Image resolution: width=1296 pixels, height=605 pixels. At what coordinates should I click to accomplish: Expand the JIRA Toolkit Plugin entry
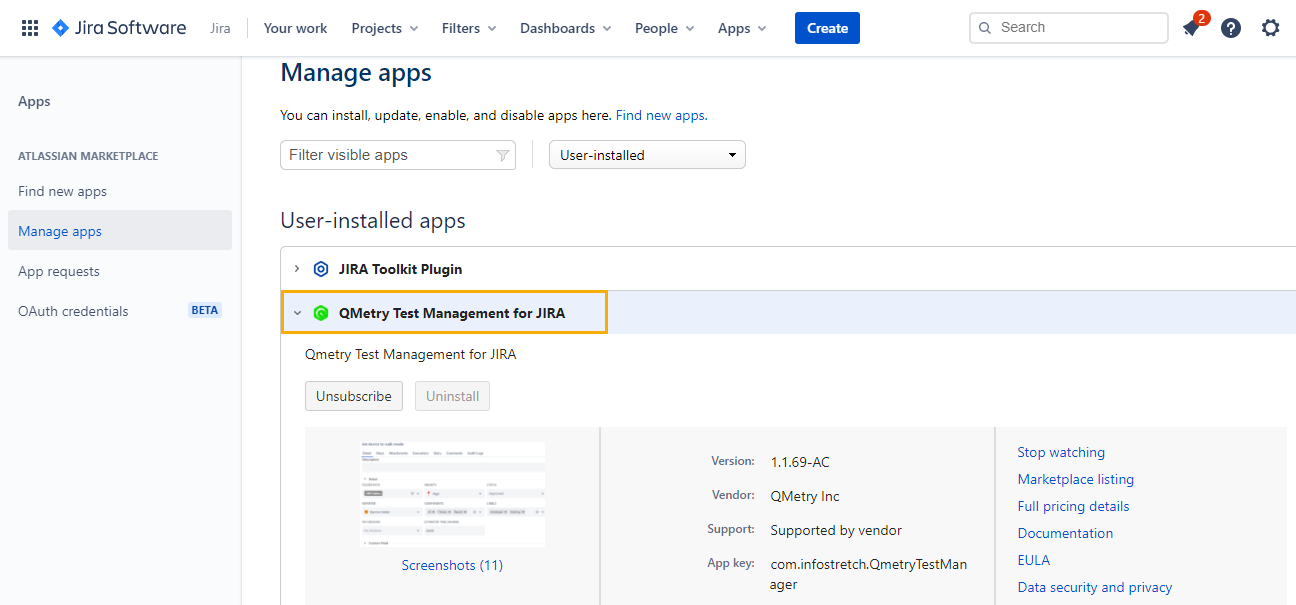click(x=296, y=268)
